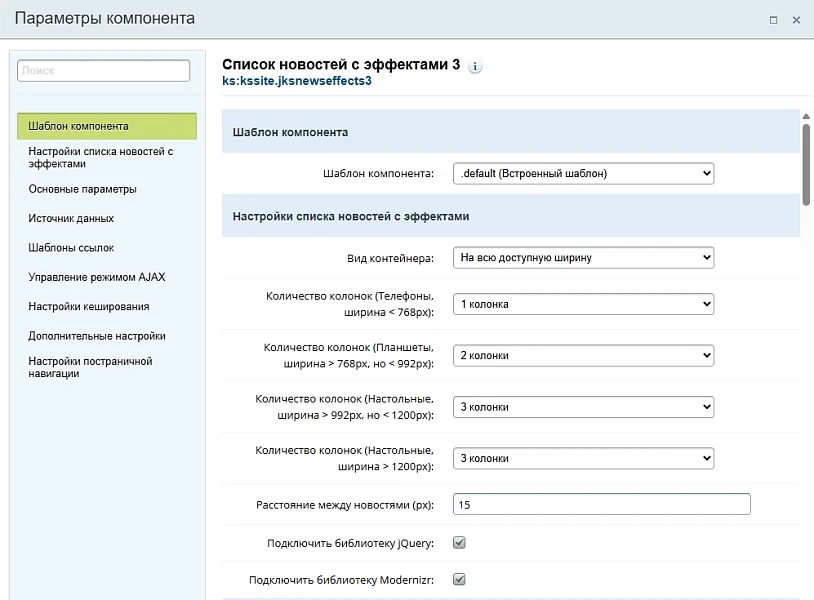Click the vertical scrollbar thumb of the settings pane

[x=806, y=163]
